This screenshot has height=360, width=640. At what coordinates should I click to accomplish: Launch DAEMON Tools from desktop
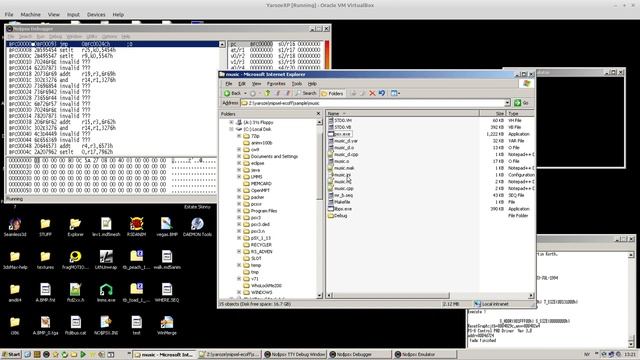coord(197,227)
